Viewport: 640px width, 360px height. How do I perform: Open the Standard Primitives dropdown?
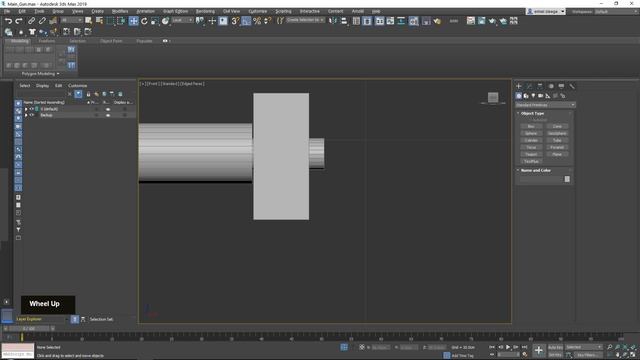(x=545, y=105)
